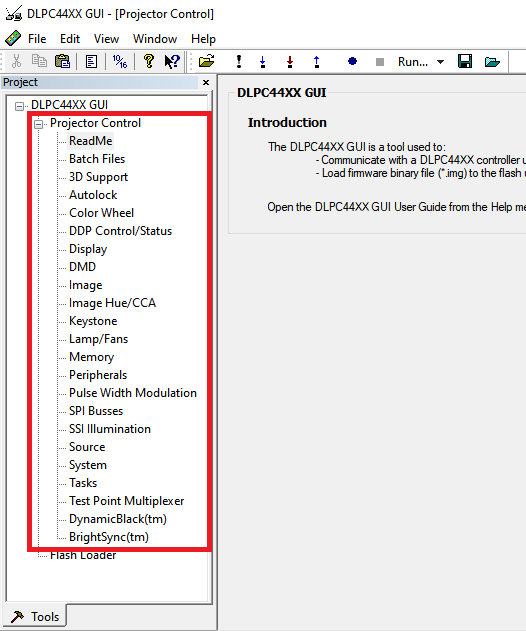Select the SSI Illumination tree item
The image size is (526, 631).
coord(109,429)
